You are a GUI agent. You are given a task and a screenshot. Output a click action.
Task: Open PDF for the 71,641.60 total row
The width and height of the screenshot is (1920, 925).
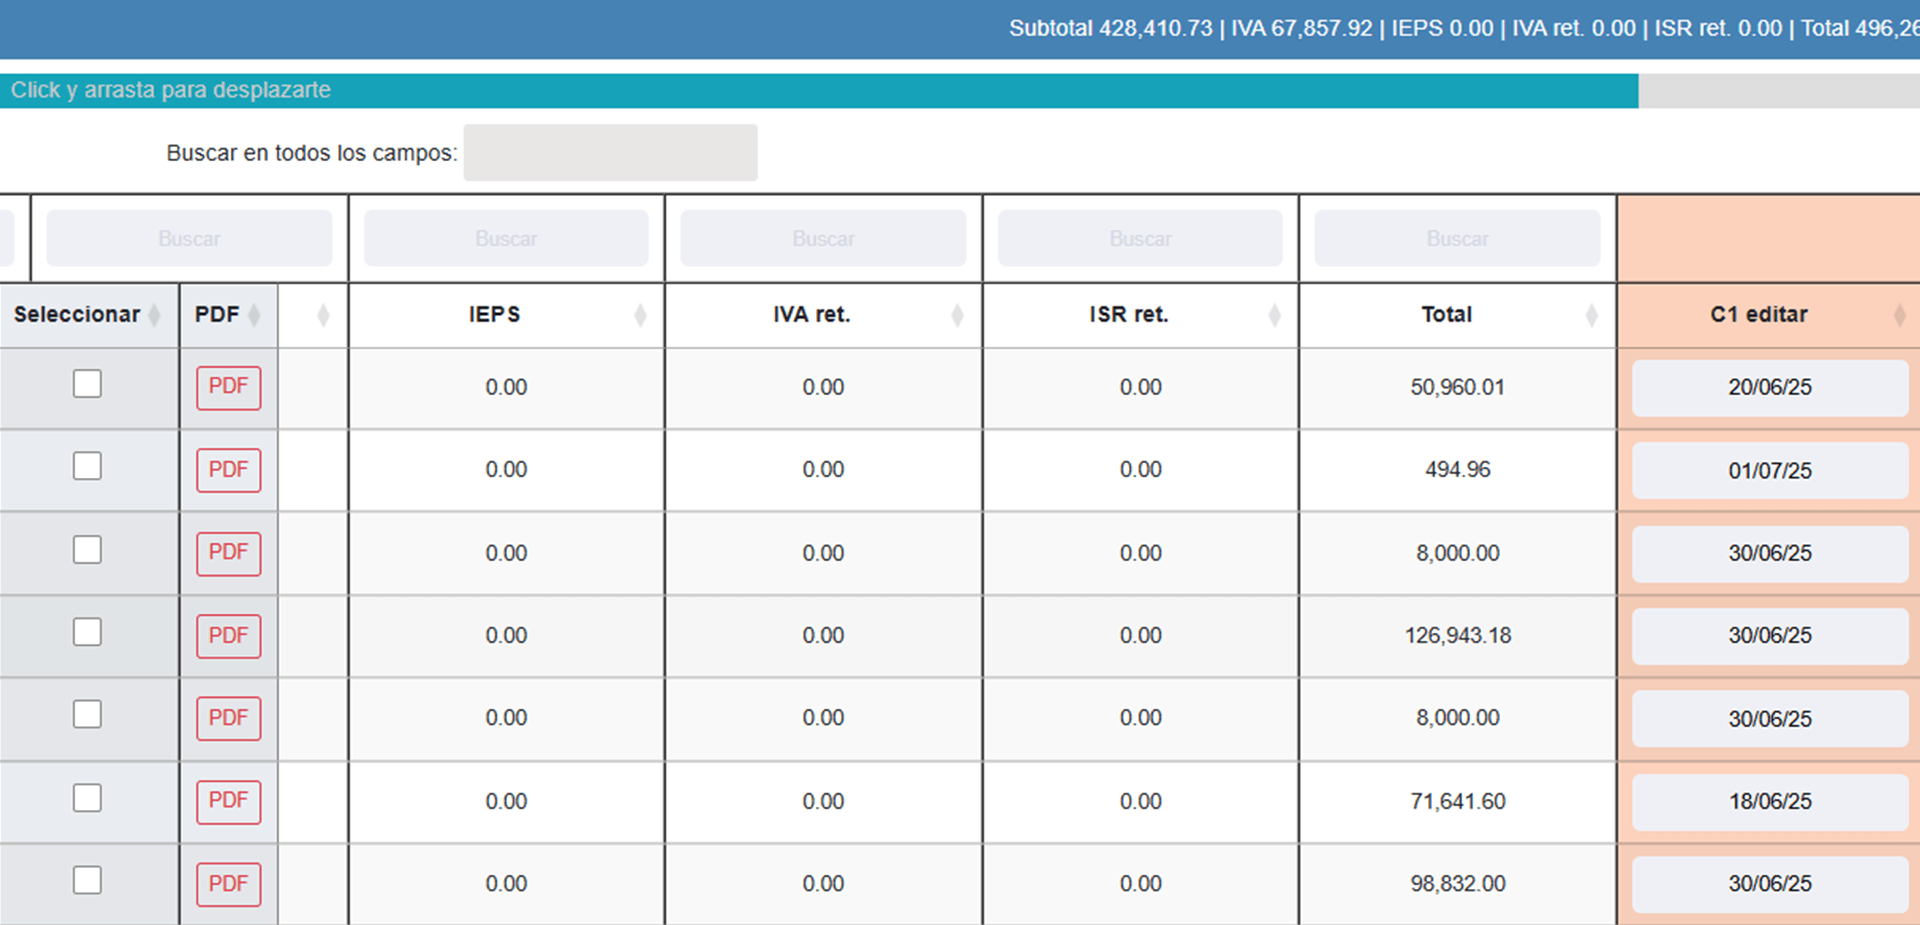point(228,801)
